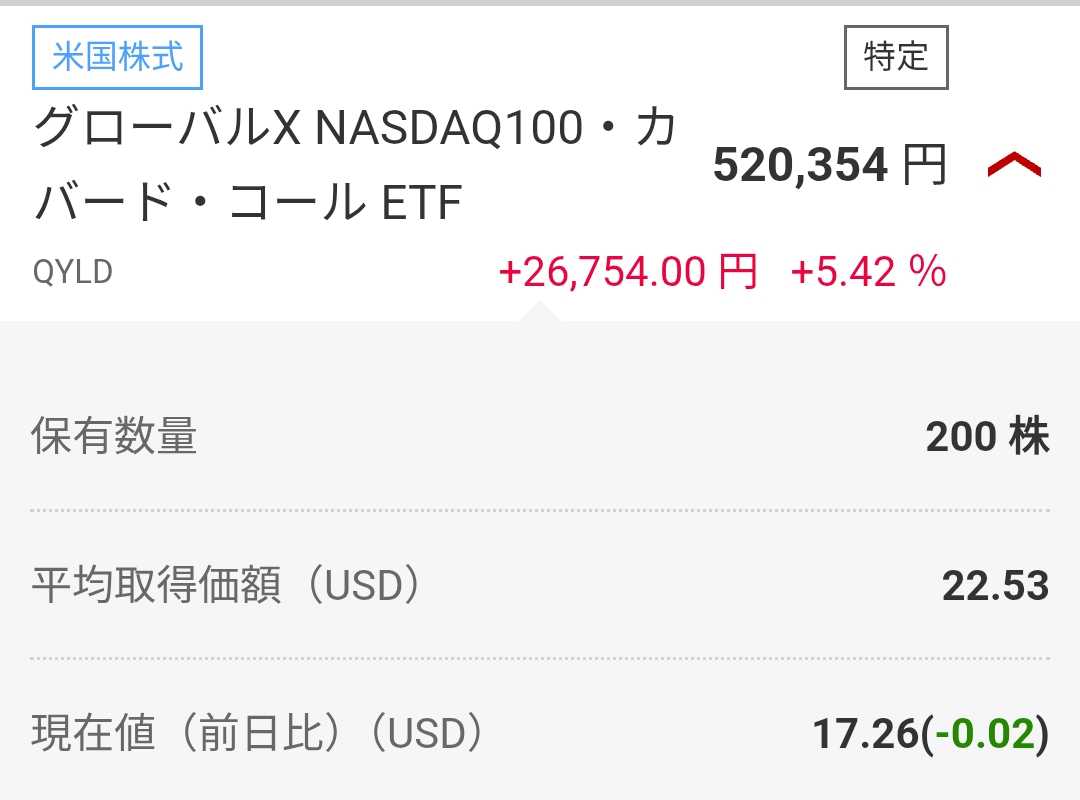Tap the 平均取得価額（USD） label
The image size is (1080, 800).
coord(226,586)
